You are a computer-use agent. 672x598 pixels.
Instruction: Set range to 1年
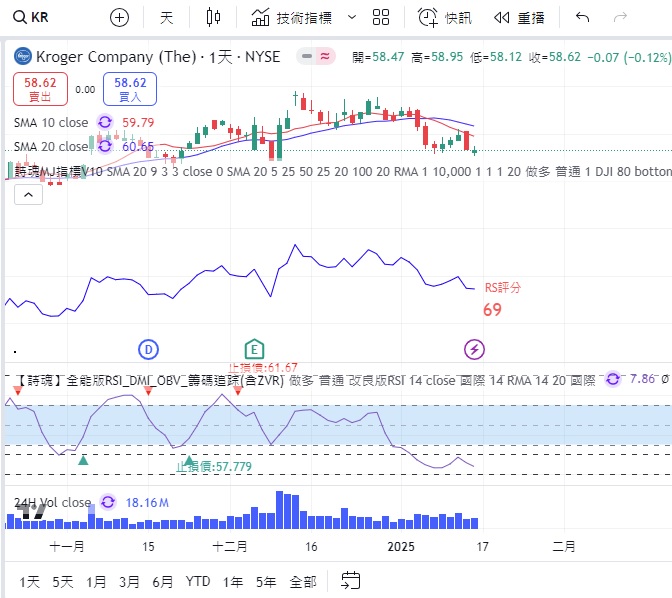[x=233, y=582]
